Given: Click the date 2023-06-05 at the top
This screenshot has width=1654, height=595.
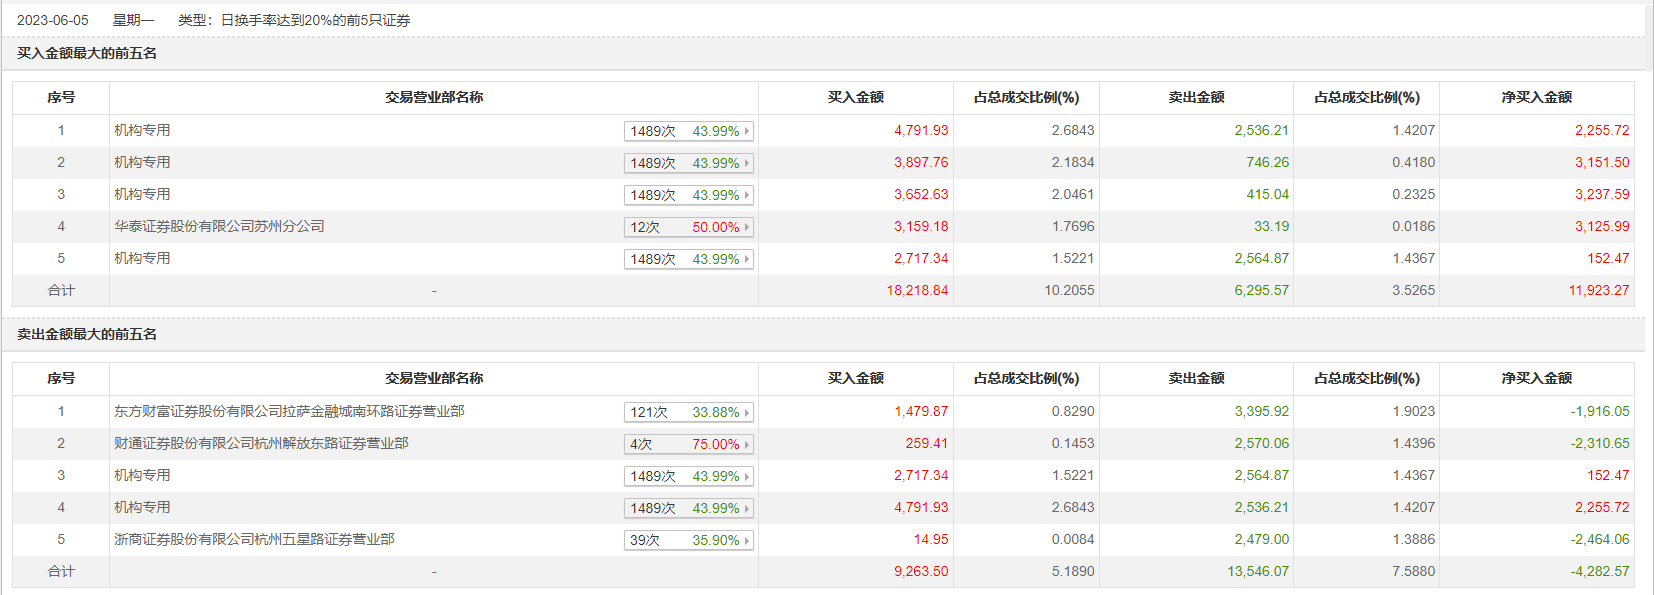Looking at the screenshot, I should pyautogui.click(x=53, y=20).
